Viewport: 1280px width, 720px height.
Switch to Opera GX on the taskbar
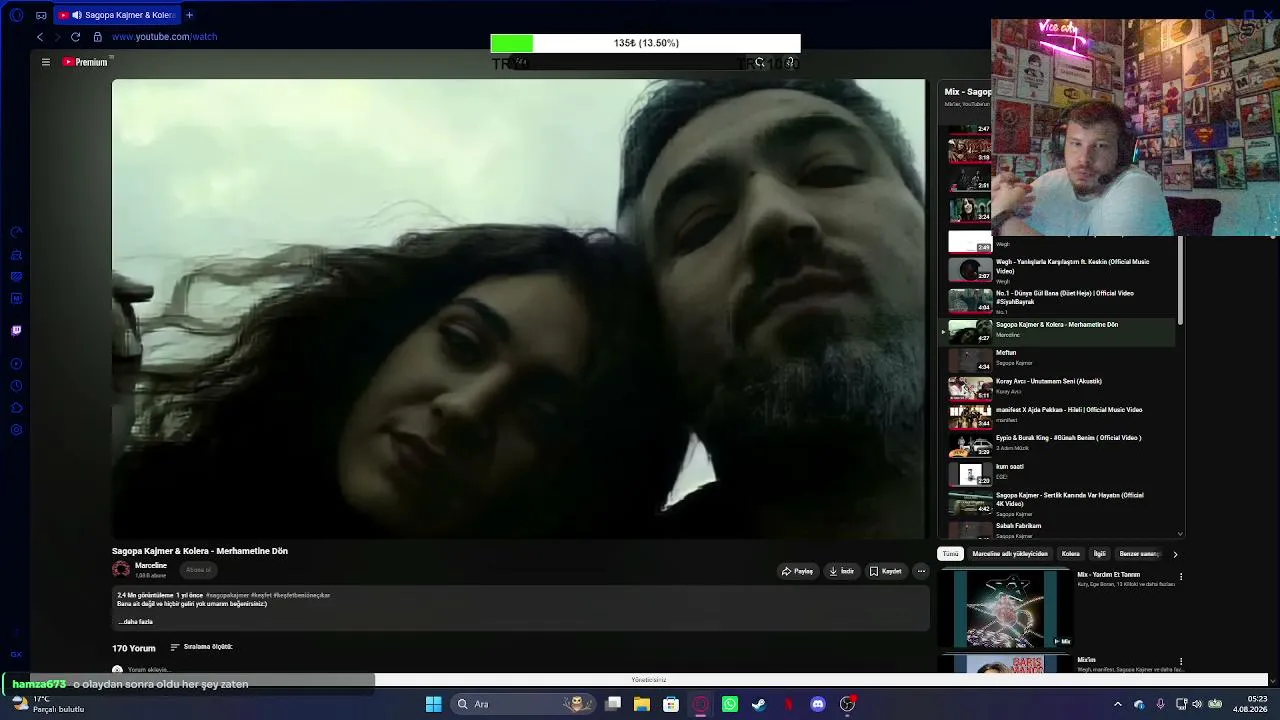pos(701,704)
